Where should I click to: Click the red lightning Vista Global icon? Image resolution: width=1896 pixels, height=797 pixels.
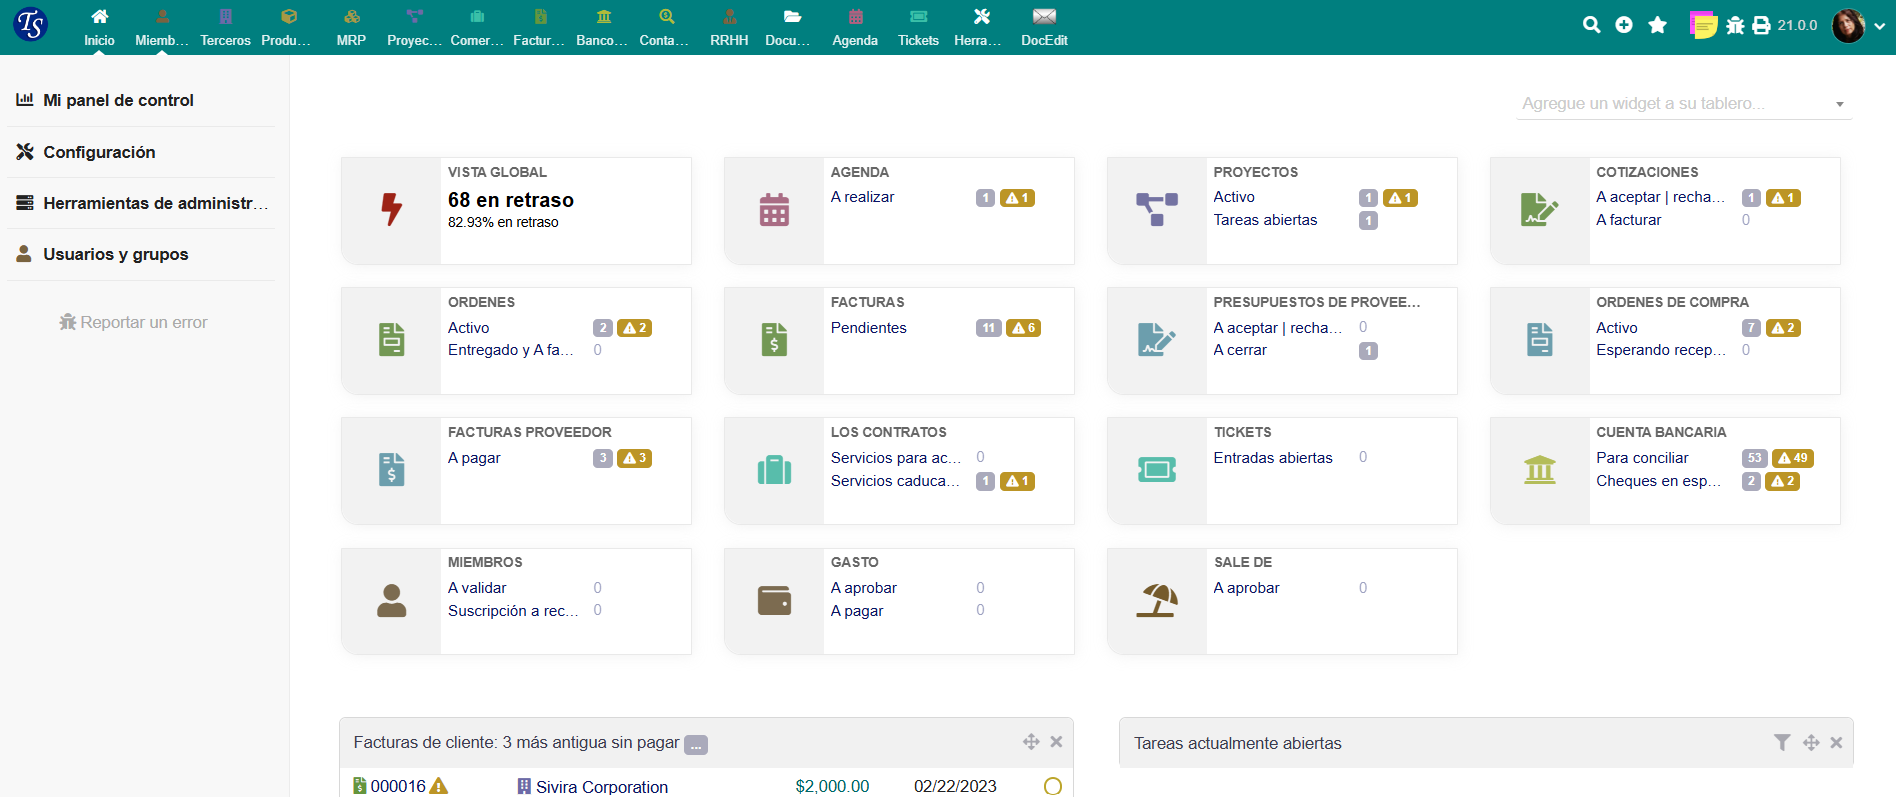(391, 210)
